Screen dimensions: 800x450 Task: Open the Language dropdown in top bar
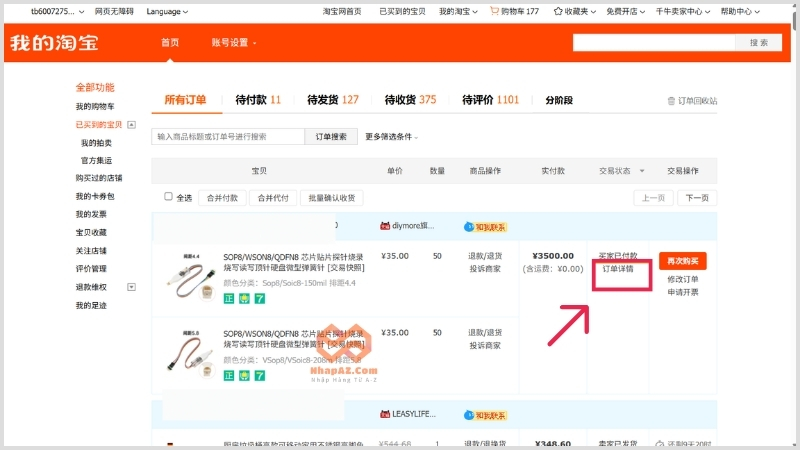click(167, 11)
